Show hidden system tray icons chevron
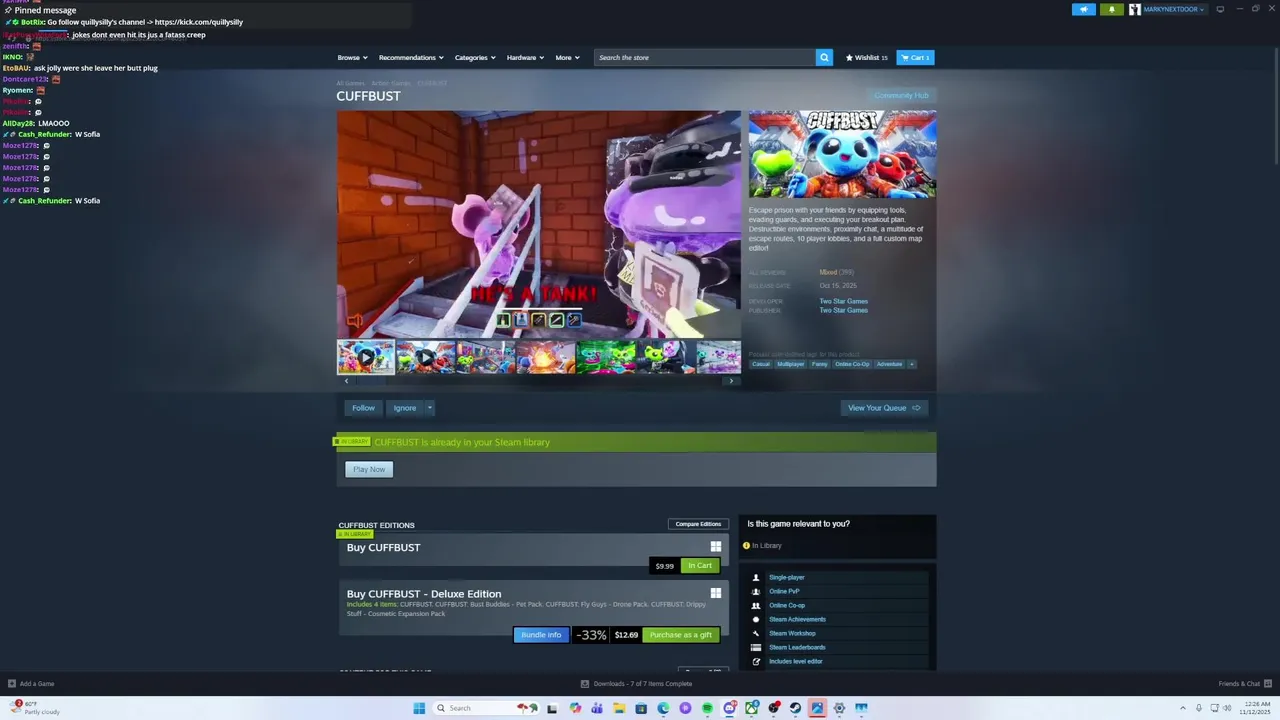Image resolution: width=1280 pixels, height=720 pixels. coord(1183,708)
